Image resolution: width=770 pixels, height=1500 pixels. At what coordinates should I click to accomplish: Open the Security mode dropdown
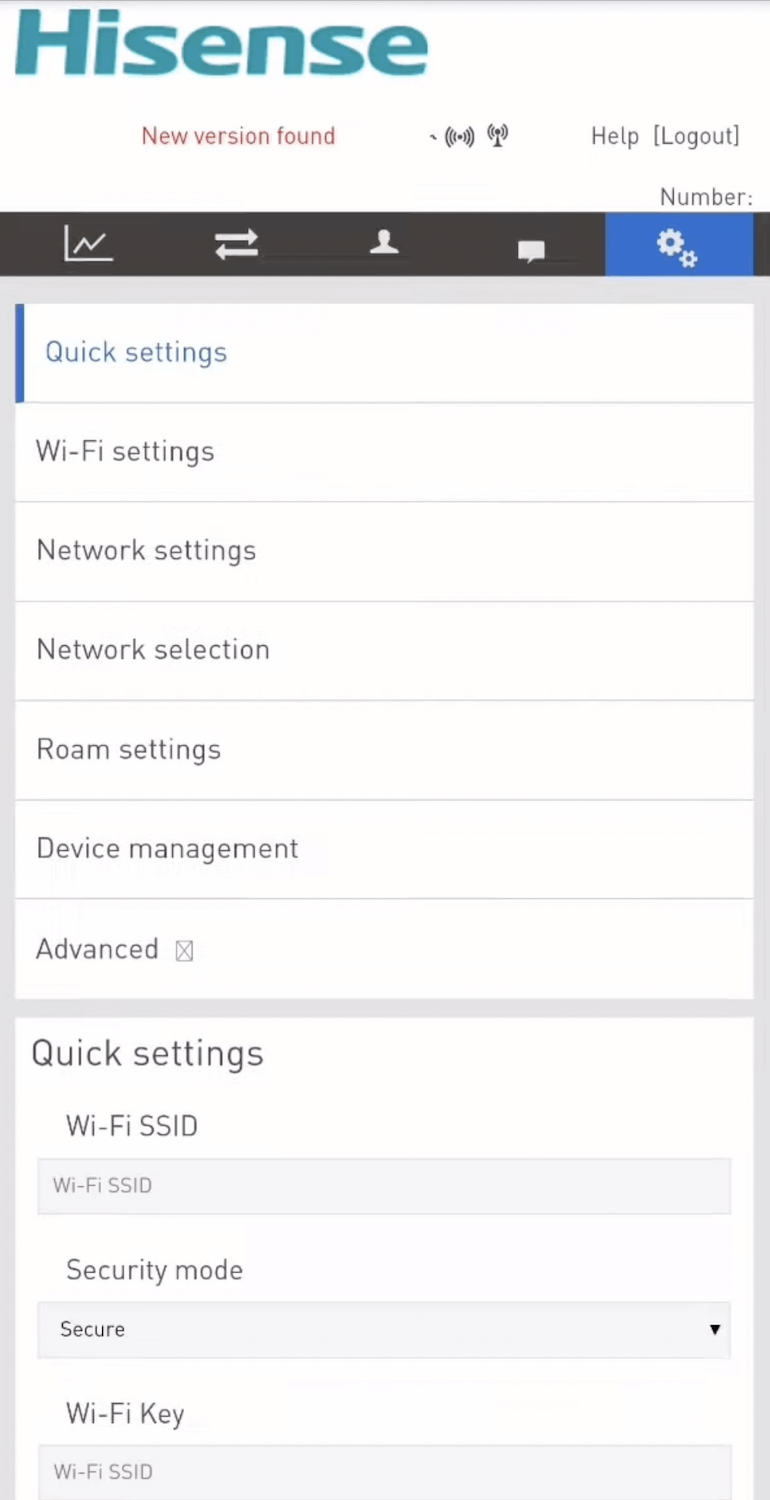(x=384, y=1329)
